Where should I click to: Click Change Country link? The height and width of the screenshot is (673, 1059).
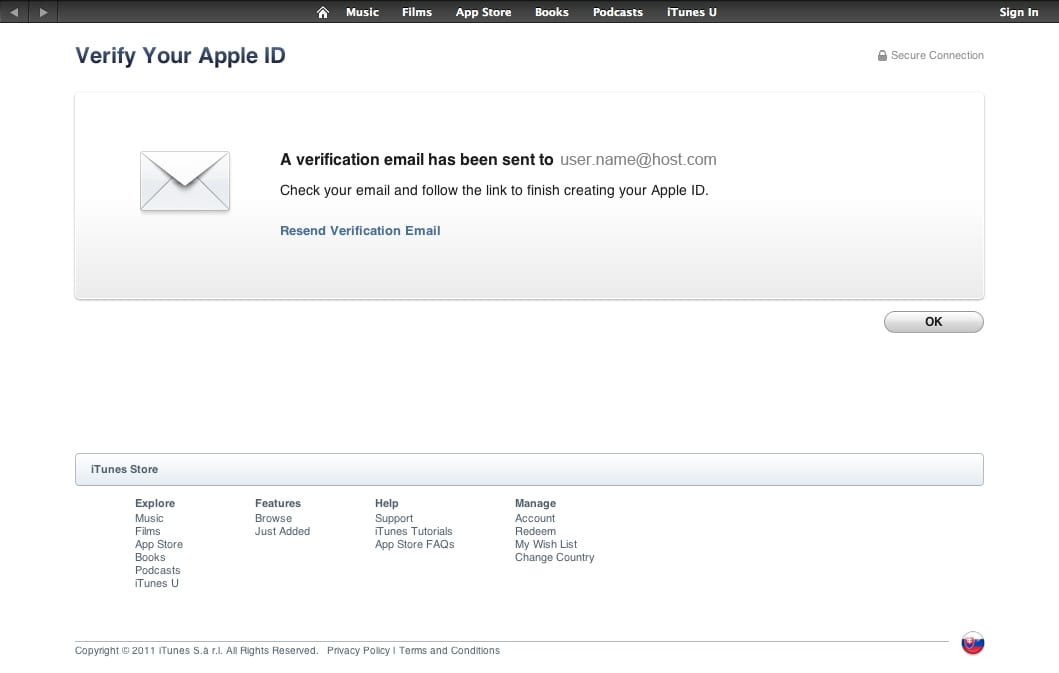click(x=554, y=557)
